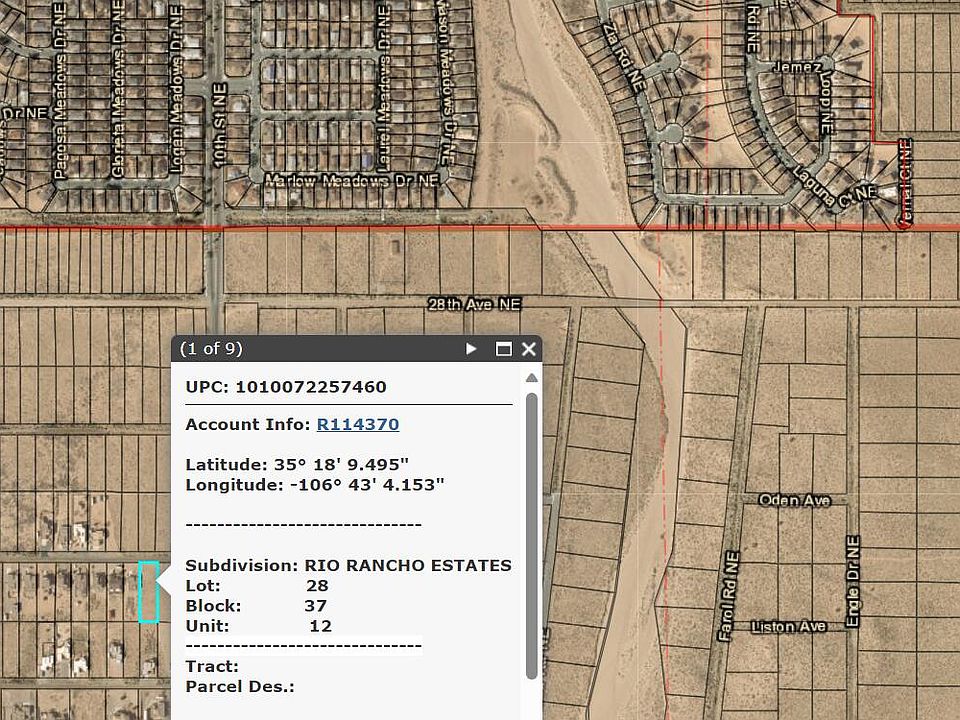The image size is (960, 720).
Task: Click the Oden Ave street label
Action: 795,500
